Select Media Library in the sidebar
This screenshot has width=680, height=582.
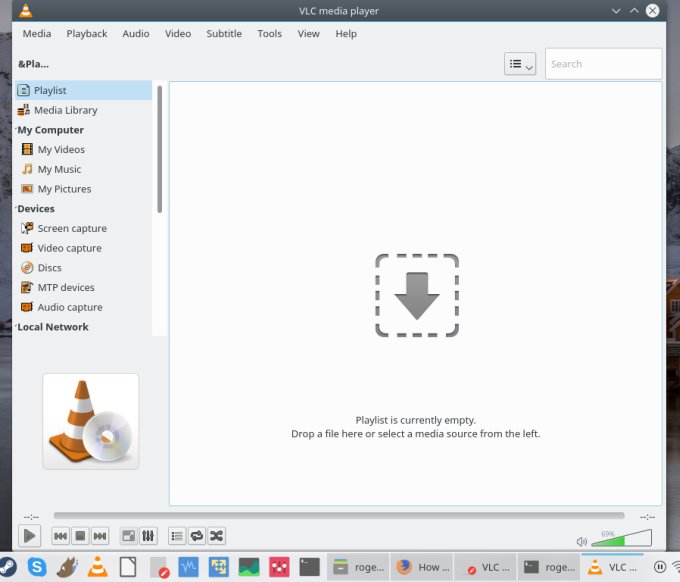(65, 110)
